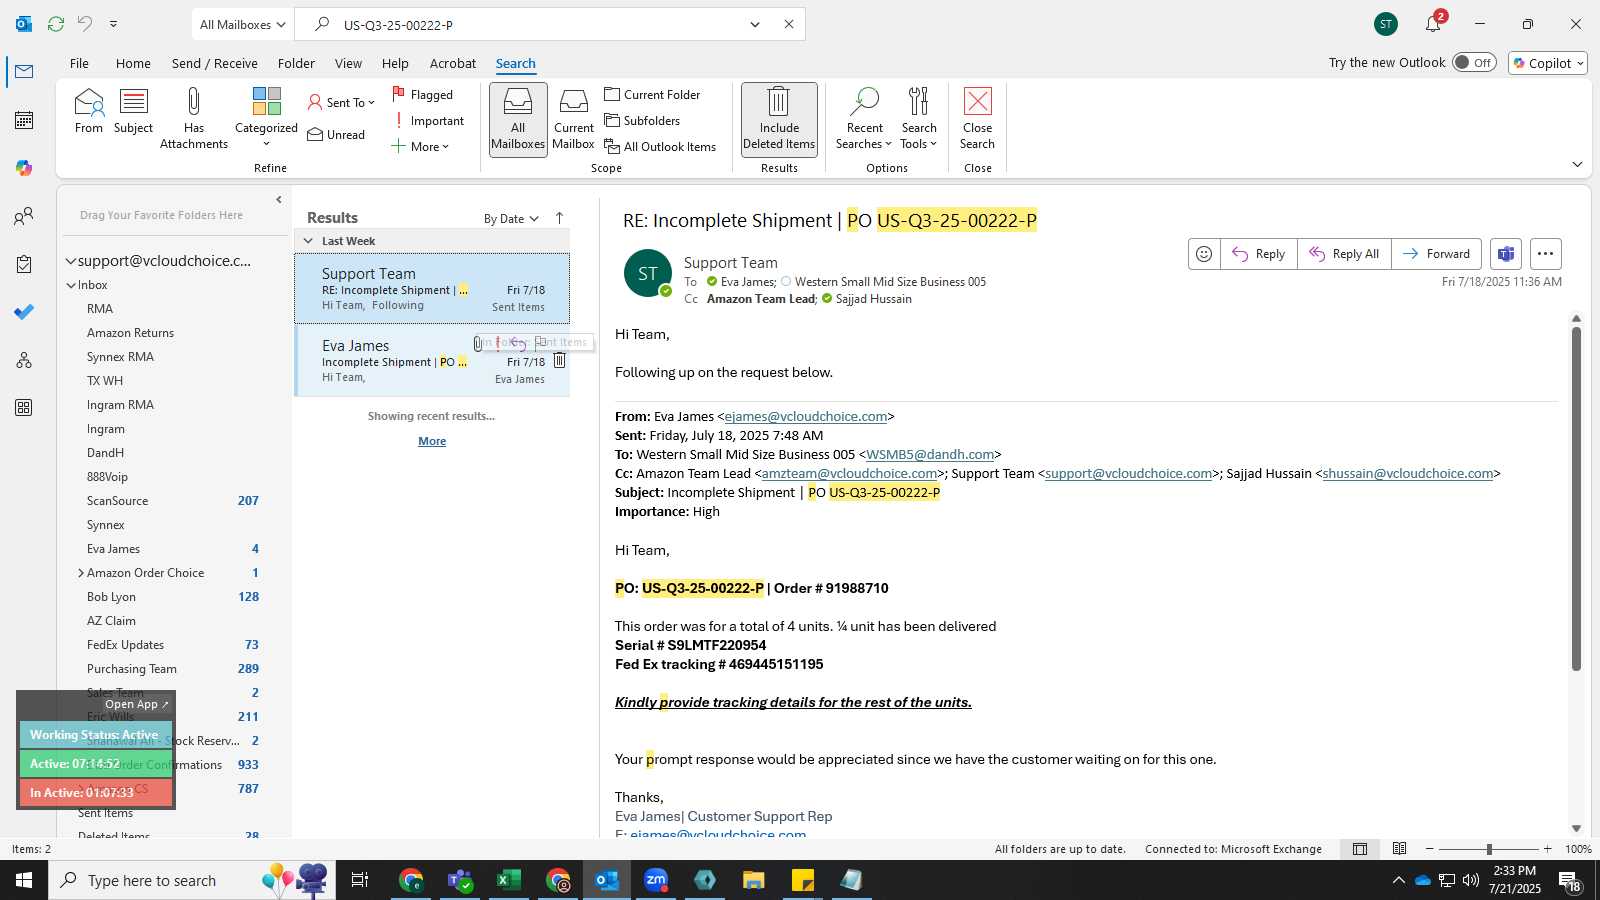The image size is (1600, 900).
Task: Share message to Teams
Action: (x=1506, y=254)
